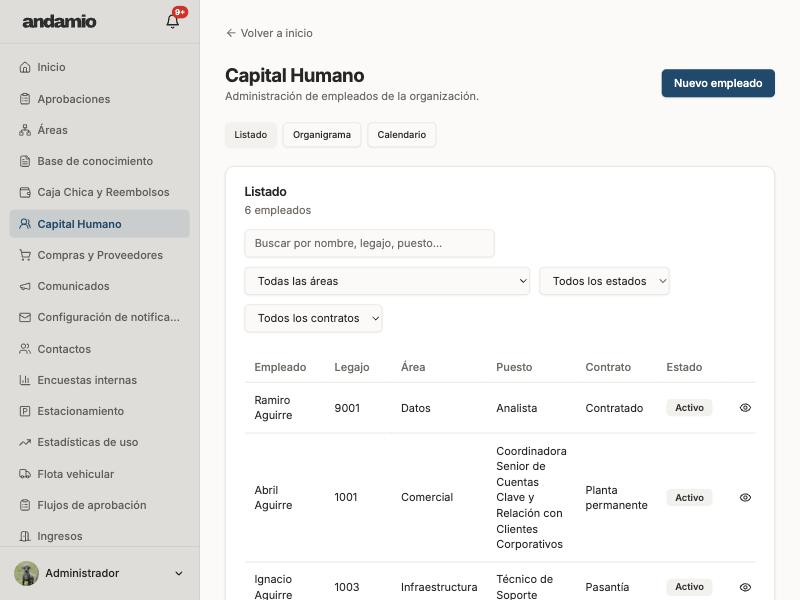Open Áreas from the sidebar
Image resolution: width=800 pixels, height=600 pixels.
(99, 130)
